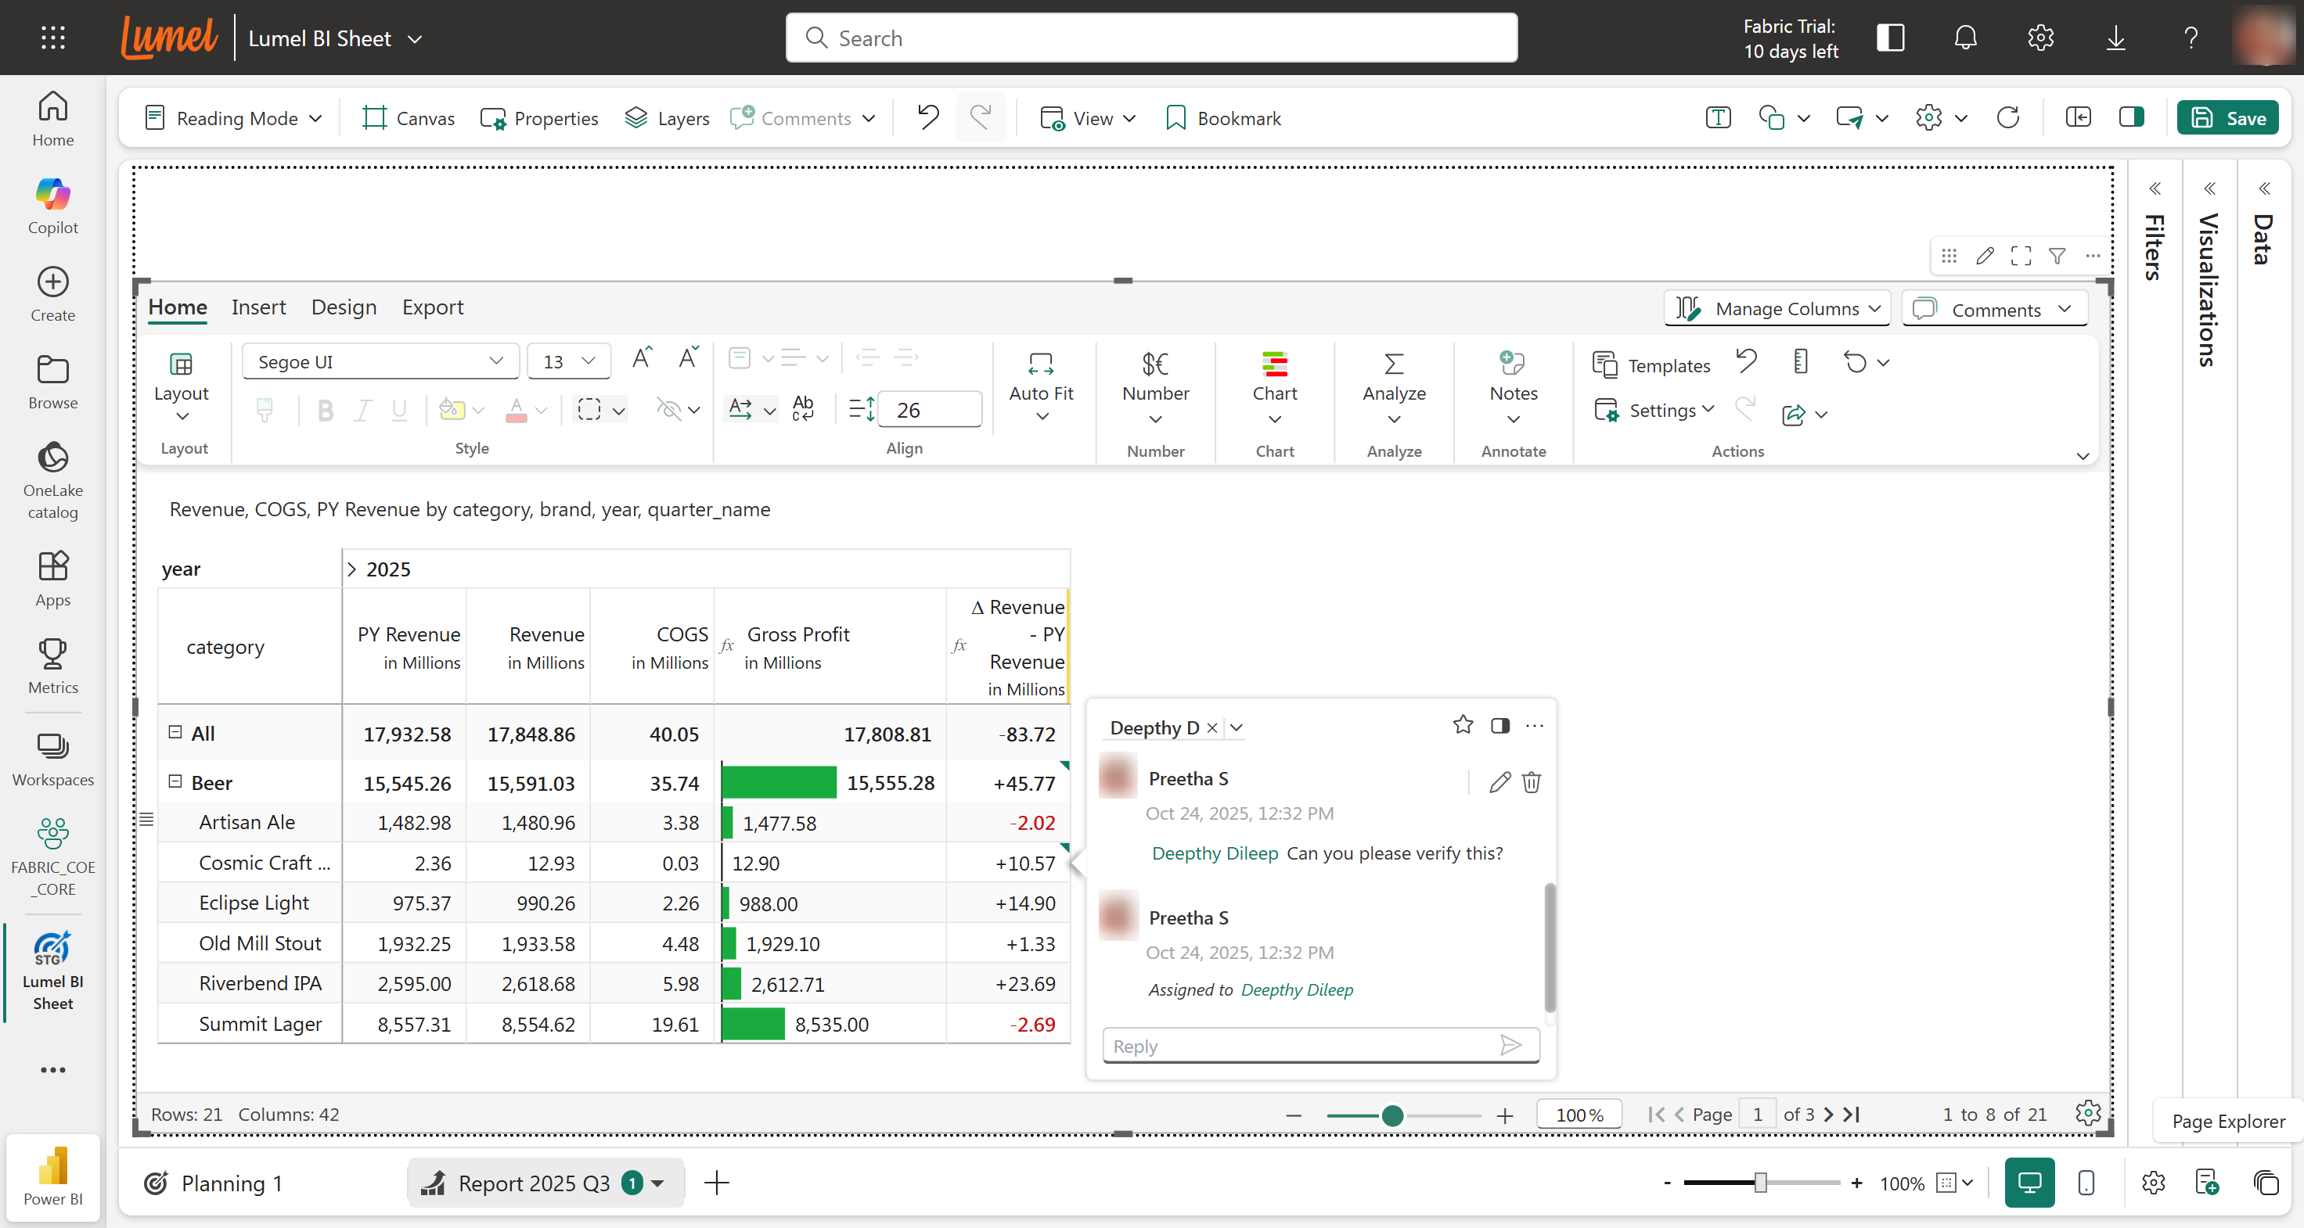This screenshot has width=2304, height=1228.
Task: Collapse the All row group
Action: [175, 732]
